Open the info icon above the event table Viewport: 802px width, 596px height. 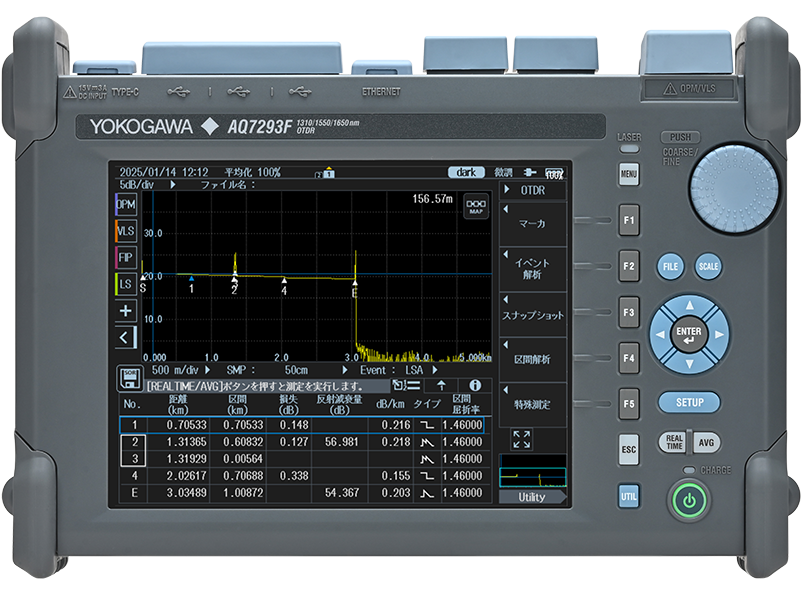tap(475, 384)
